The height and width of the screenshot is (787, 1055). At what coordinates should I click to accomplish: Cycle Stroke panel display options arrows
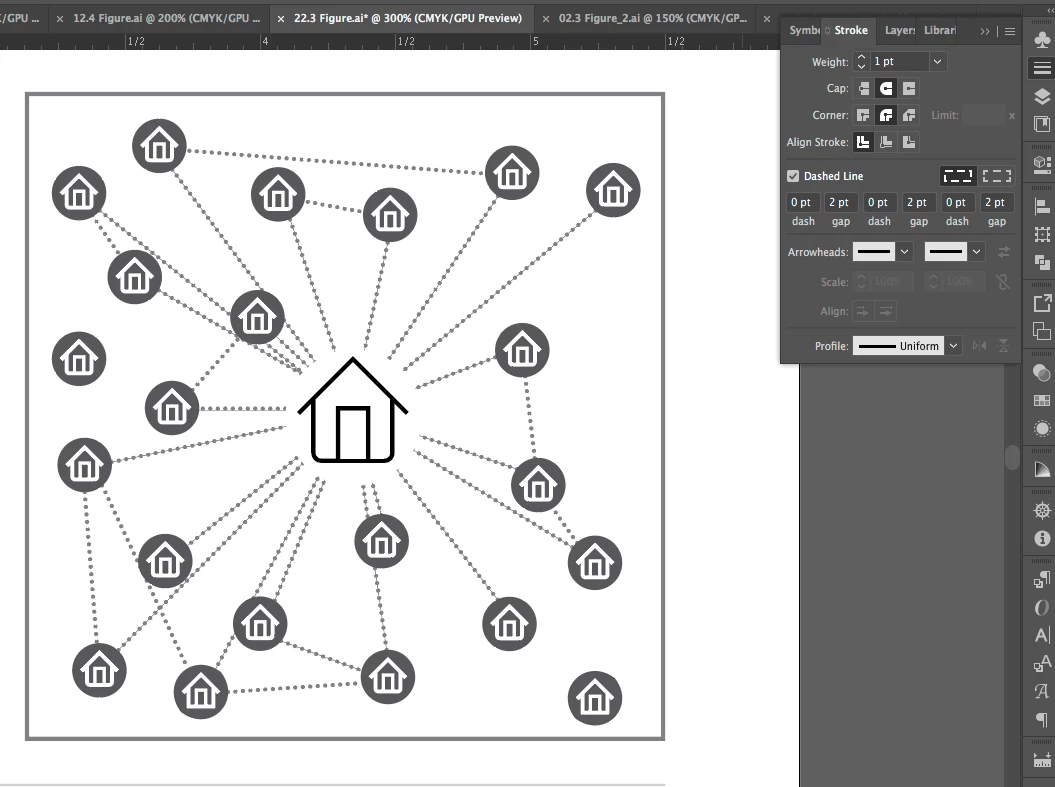828,30
